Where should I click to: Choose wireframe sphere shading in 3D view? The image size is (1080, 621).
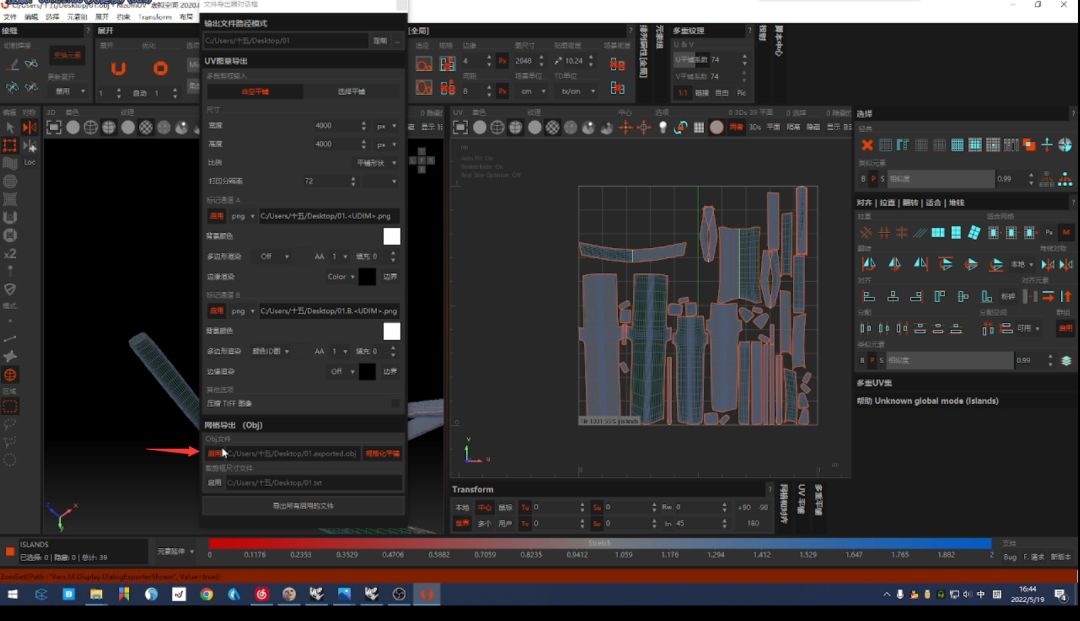tap(90, 127)
